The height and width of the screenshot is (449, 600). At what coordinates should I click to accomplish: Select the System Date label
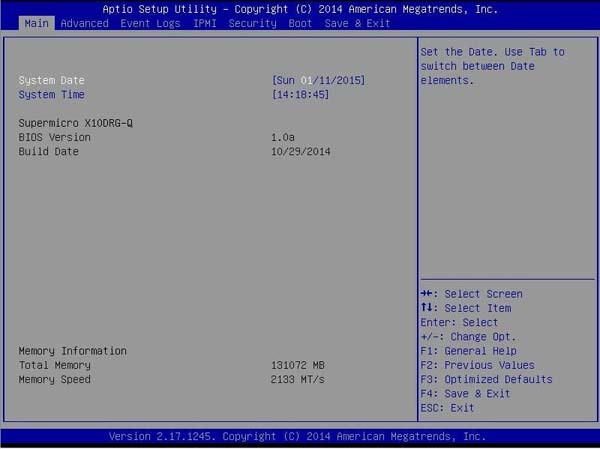pyautogui.click(x=52, y=80)
